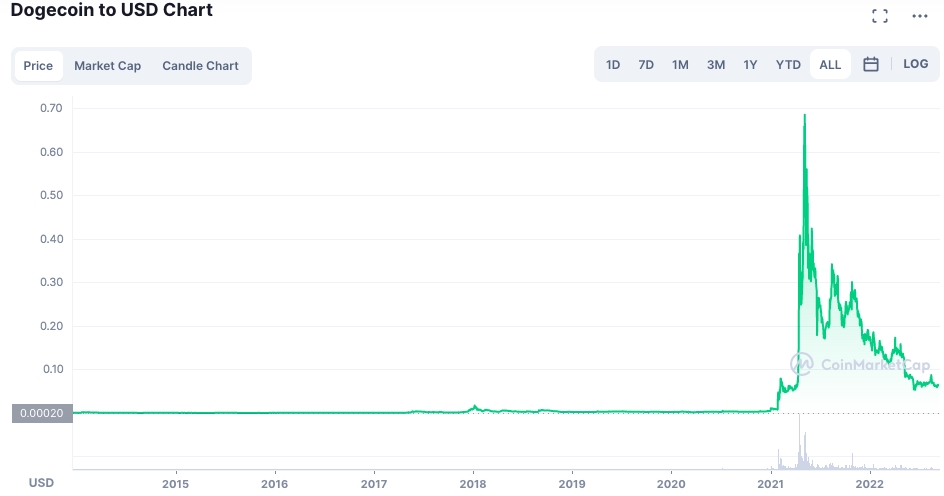Click the 0.30 y-axis label

51,282
